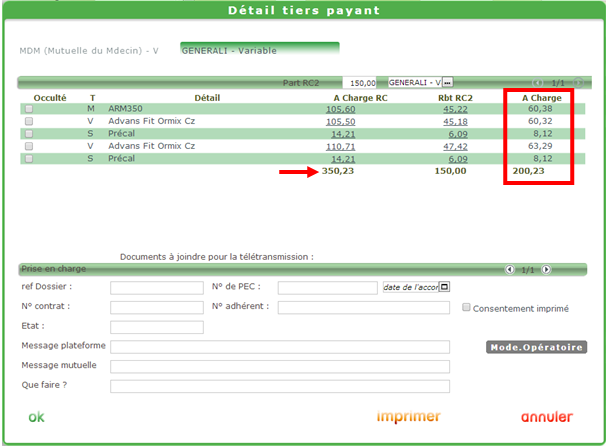Focus the N° de PEC input field

[328, 288]
